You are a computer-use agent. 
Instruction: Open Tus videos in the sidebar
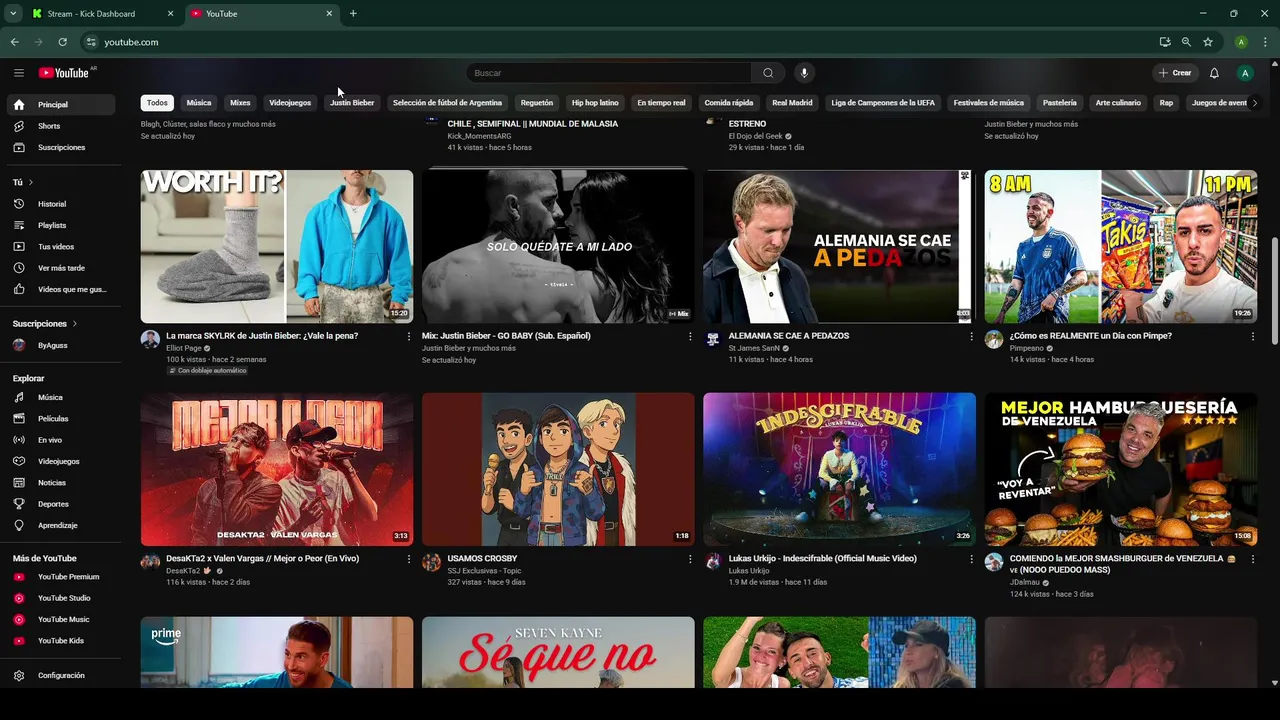tap(60, 246)
